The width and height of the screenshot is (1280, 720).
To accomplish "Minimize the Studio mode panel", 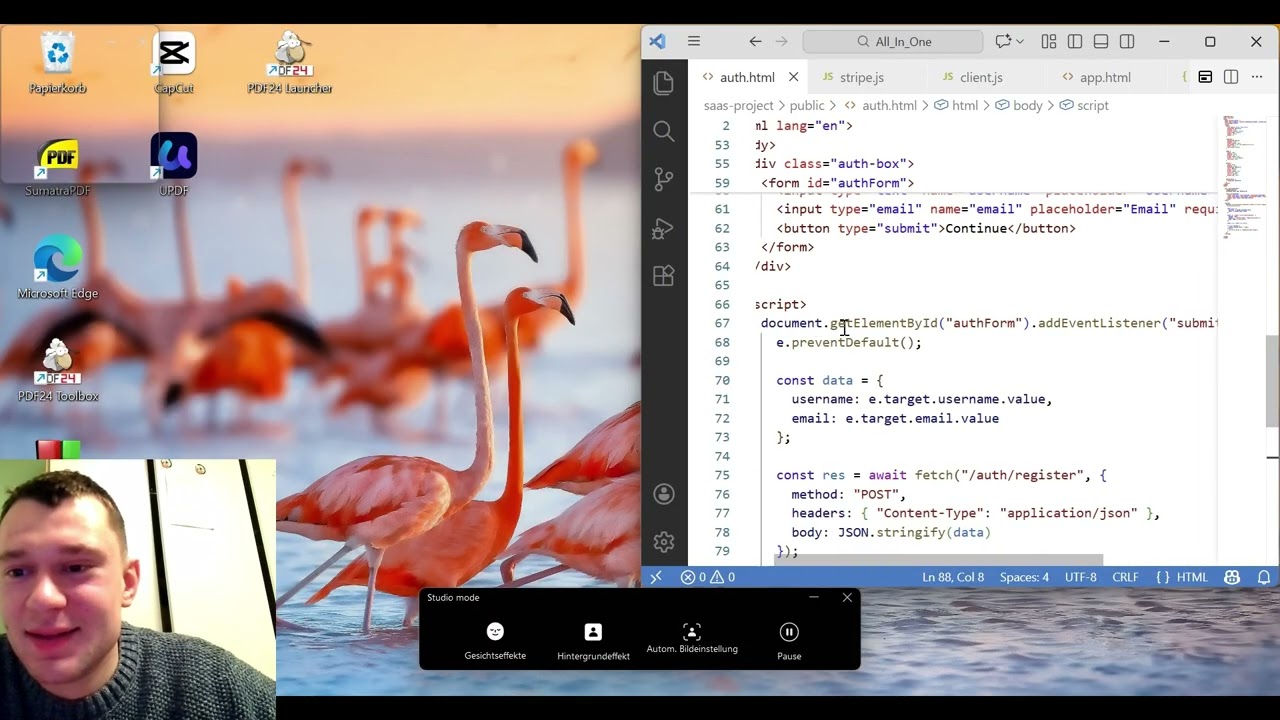I will tap(814, 597).
